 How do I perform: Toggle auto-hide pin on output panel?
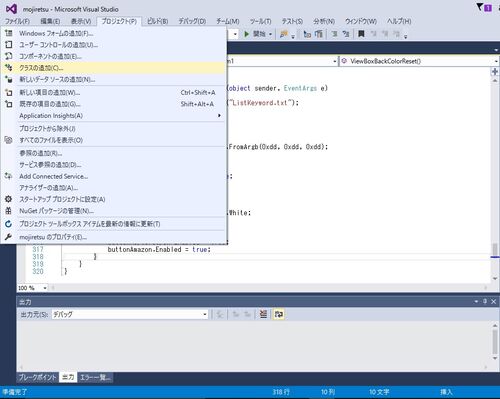click(485, 302)
